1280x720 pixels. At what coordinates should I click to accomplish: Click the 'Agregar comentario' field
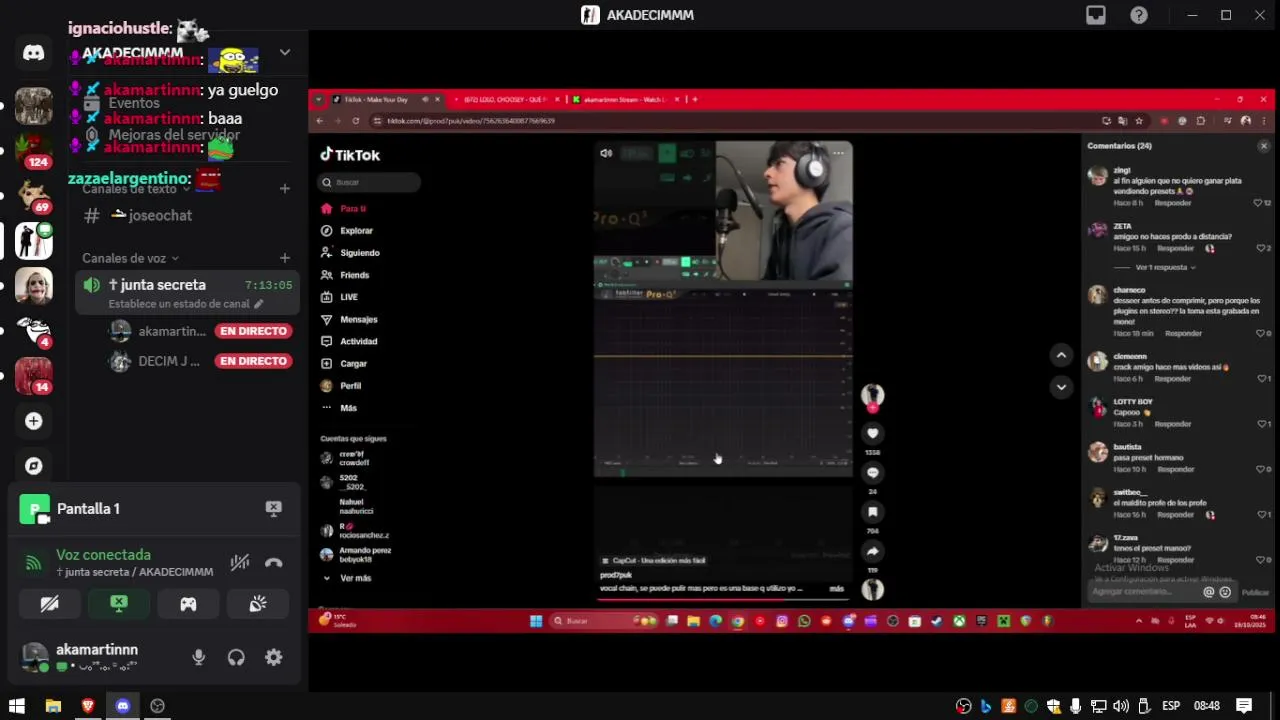pos(1145,592)
